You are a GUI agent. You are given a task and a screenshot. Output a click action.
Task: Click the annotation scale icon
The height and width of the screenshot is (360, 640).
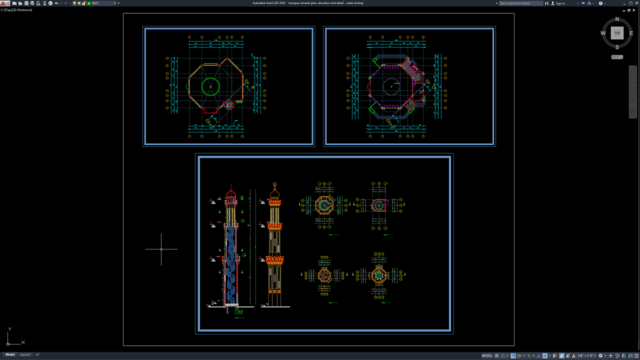[x=574, y=356]
